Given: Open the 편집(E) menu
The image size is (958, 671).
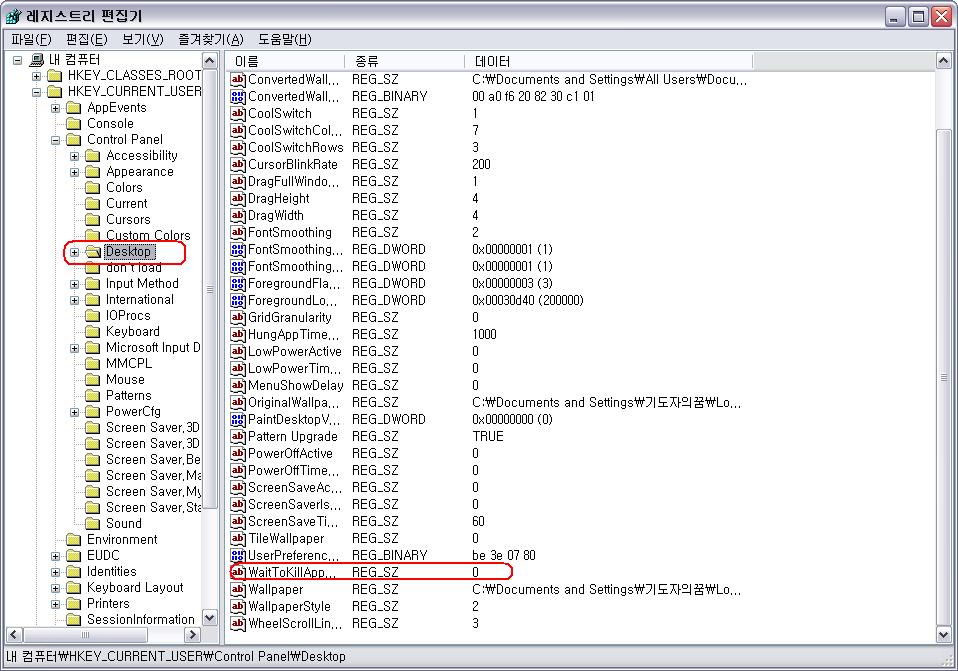Looking at the screenshot, I should [x=87, y=40].
